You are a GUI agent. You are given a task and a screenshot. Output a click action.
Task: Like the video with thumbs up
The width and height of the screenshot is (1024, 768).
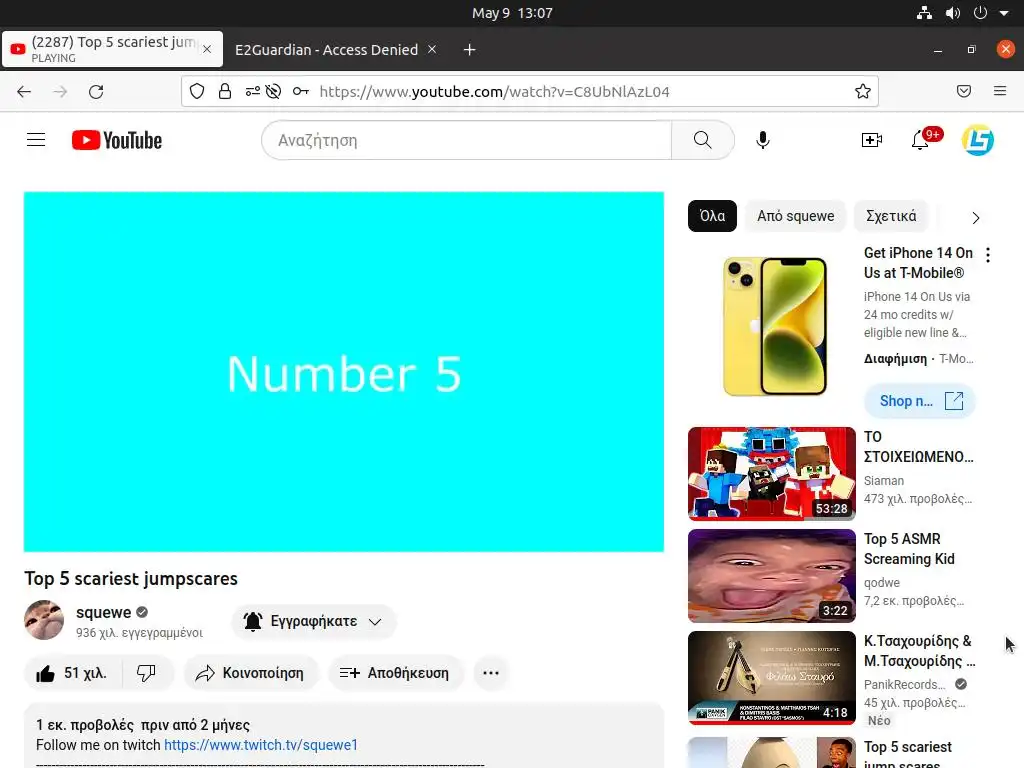[x=72, y=673]
